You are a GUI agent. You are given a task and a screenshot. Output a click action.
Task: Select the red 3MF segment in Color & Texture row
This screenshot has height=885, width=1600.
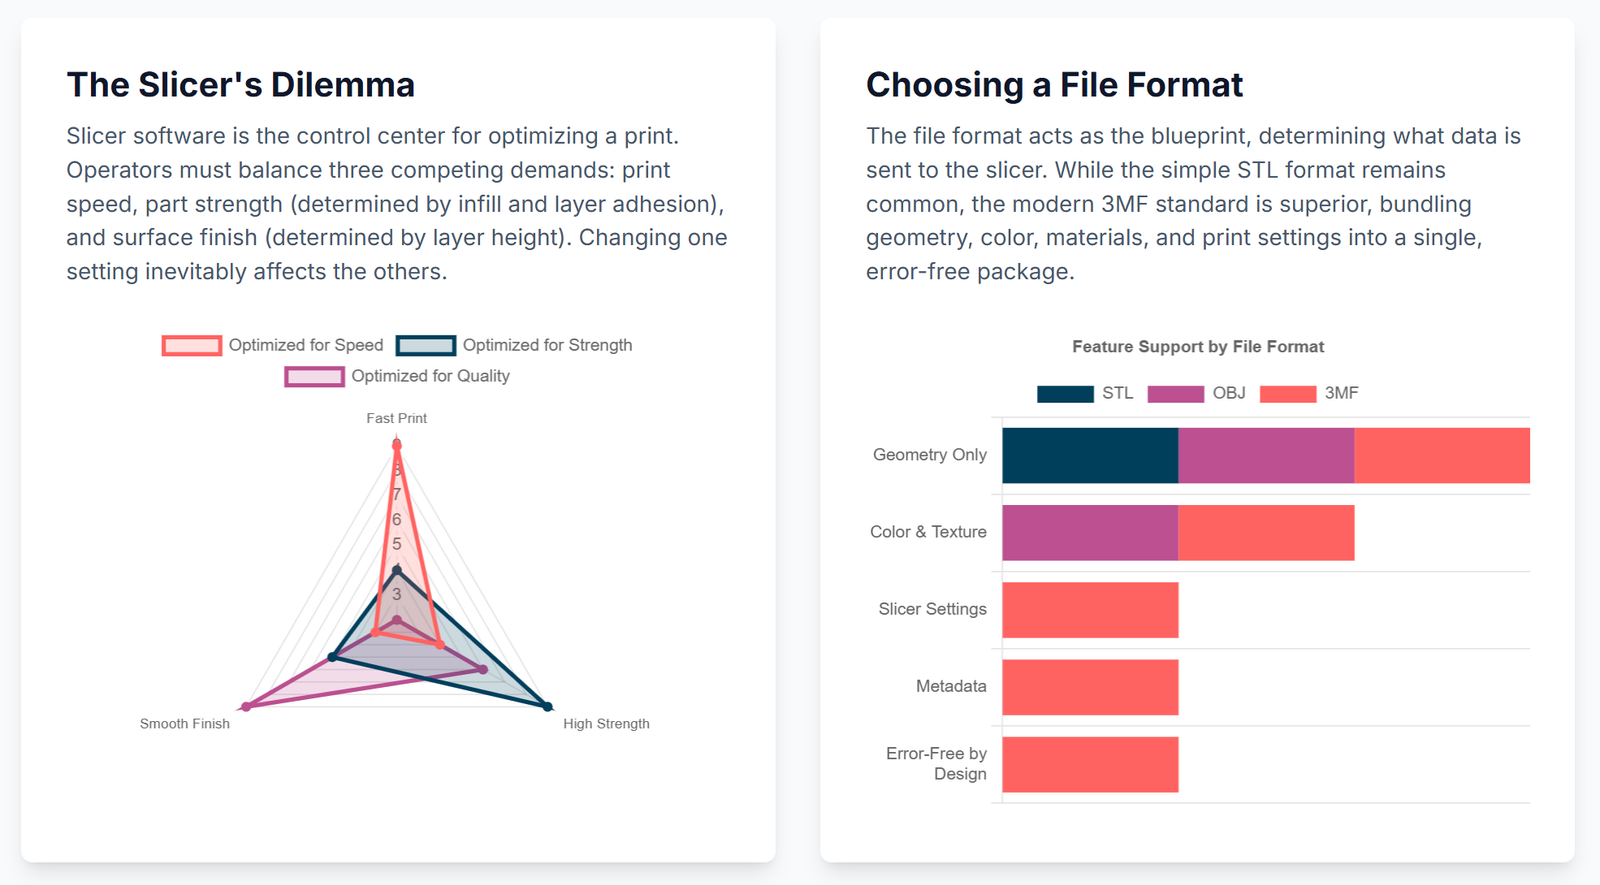click(1266, 533)
